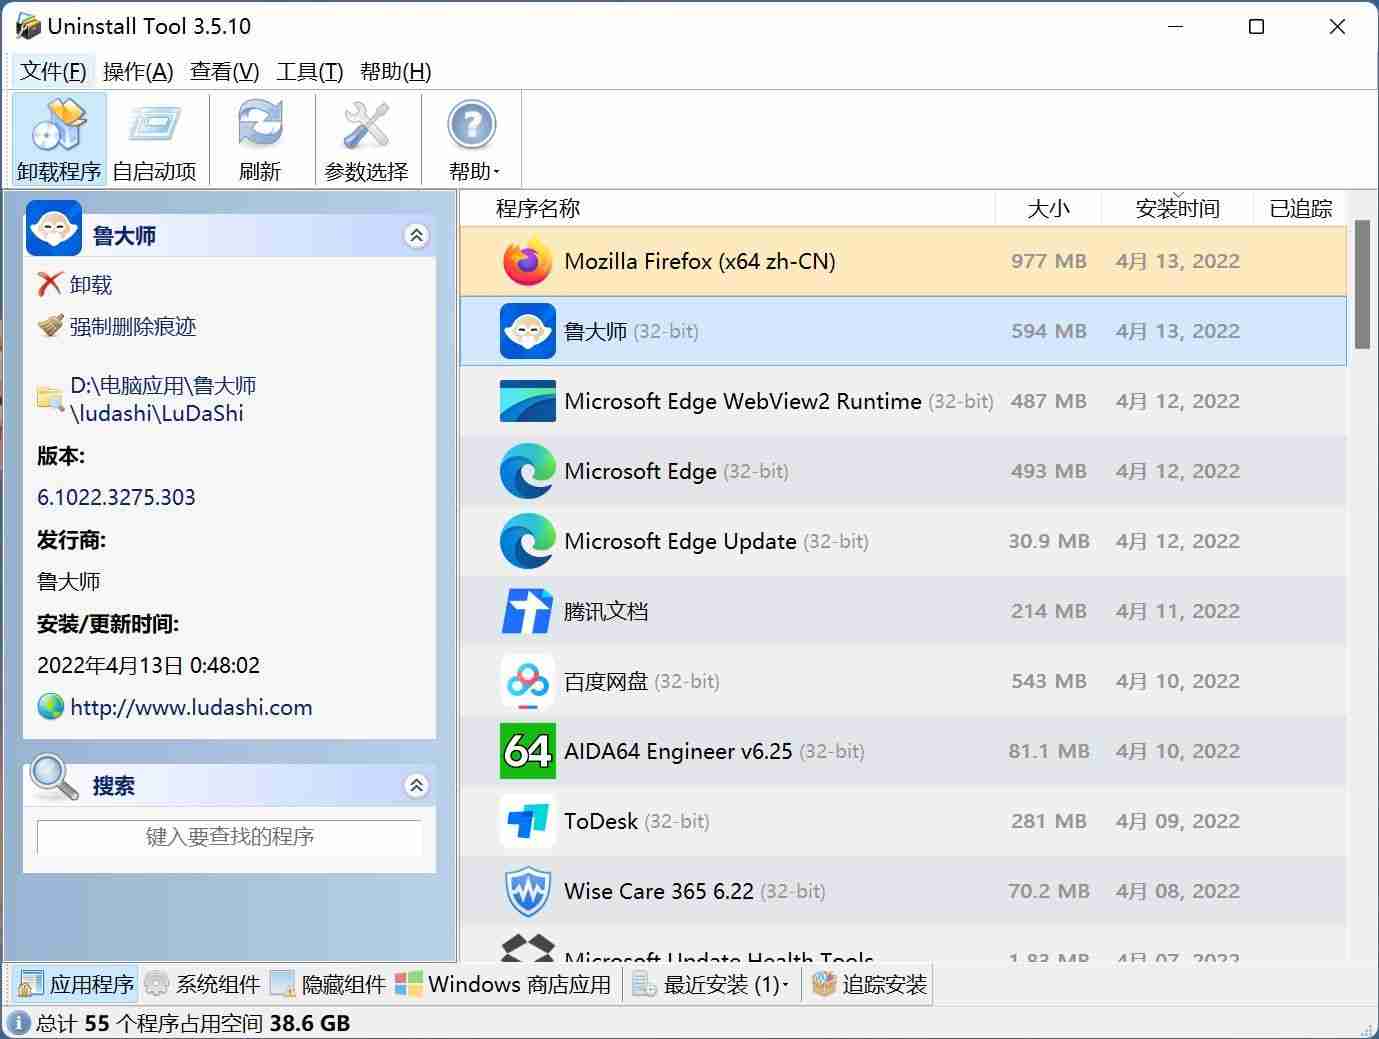Screen dimensions: 1379x1039
Task: Switch to the 隐藏组件 tab
Action: [328, 984]
